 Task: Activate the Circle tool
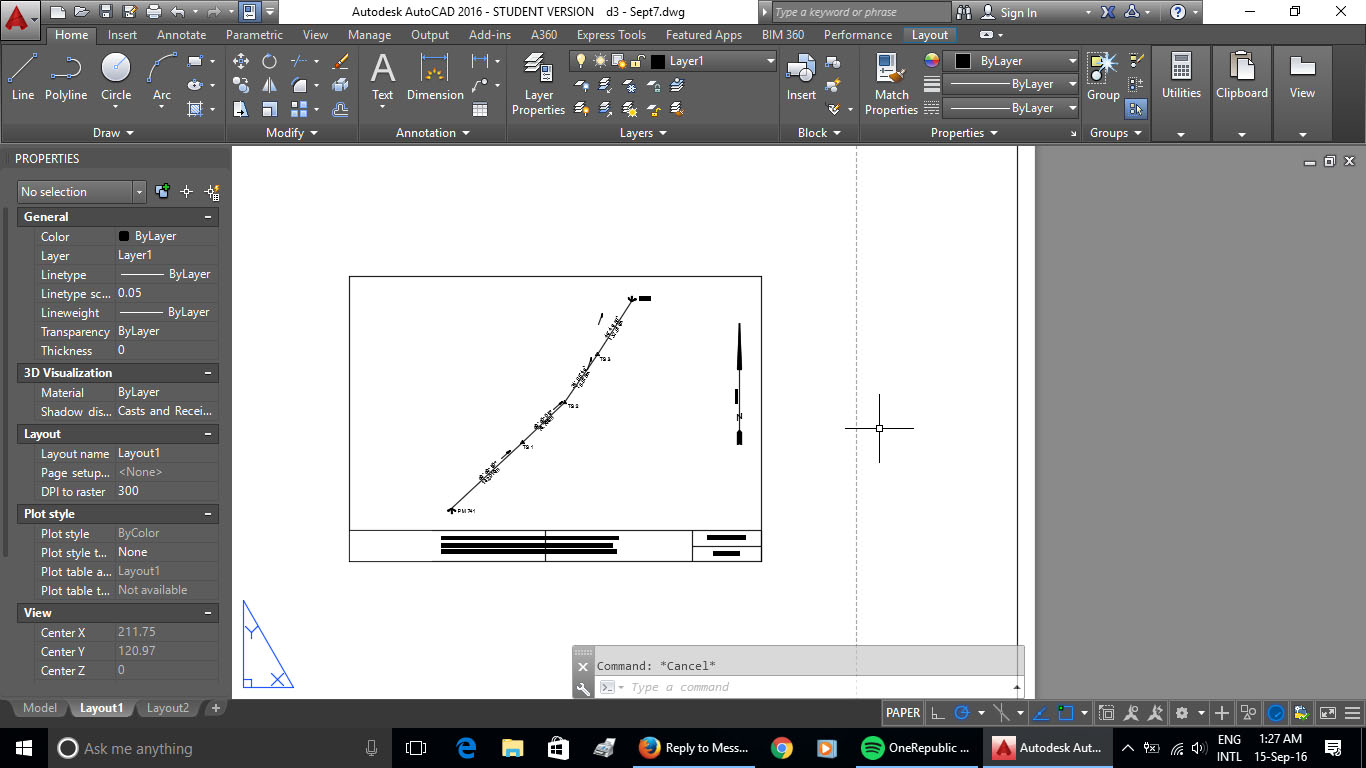(116, 77)
